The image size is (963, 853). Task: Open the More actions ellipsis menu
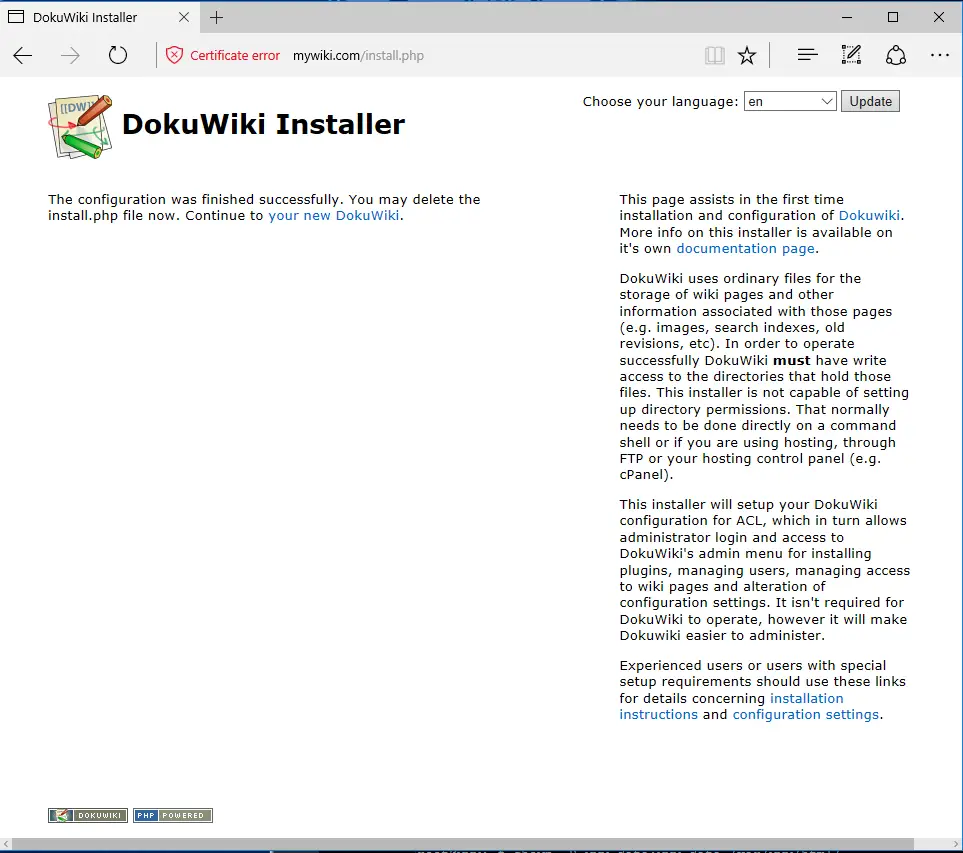pos(940,55)
